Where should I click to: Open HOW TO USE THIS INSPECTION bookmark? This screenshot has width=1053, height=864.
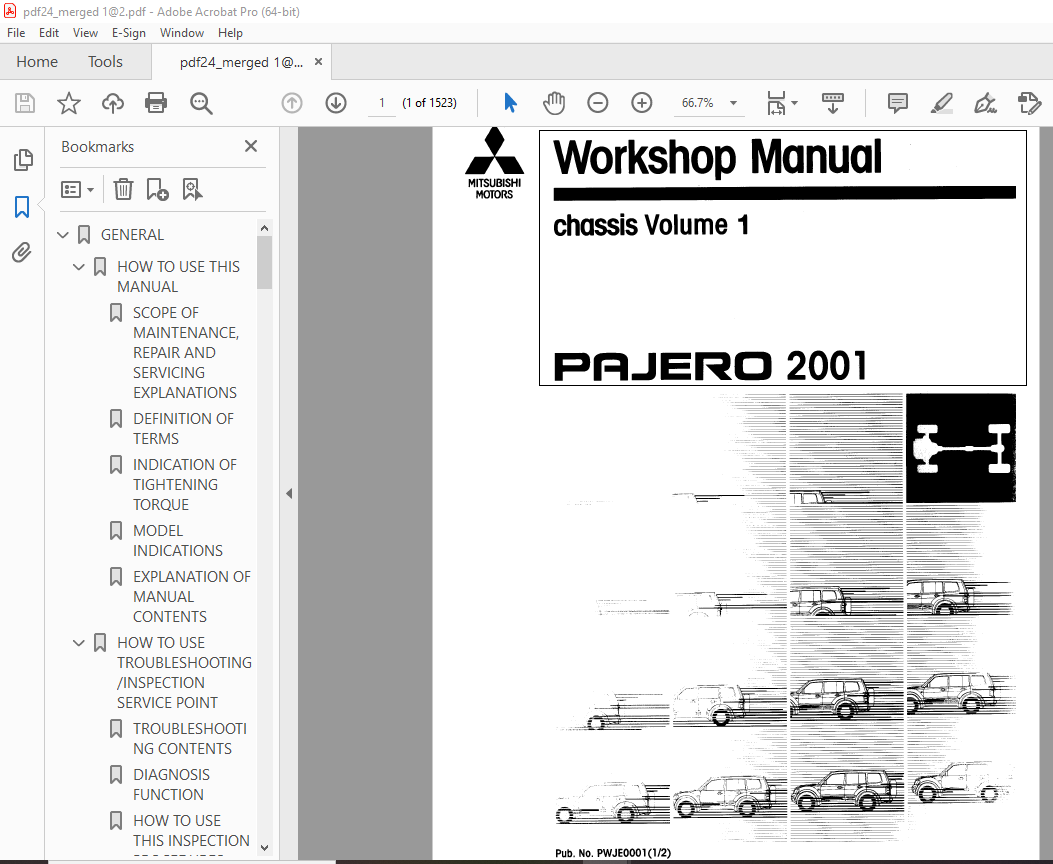191,830
